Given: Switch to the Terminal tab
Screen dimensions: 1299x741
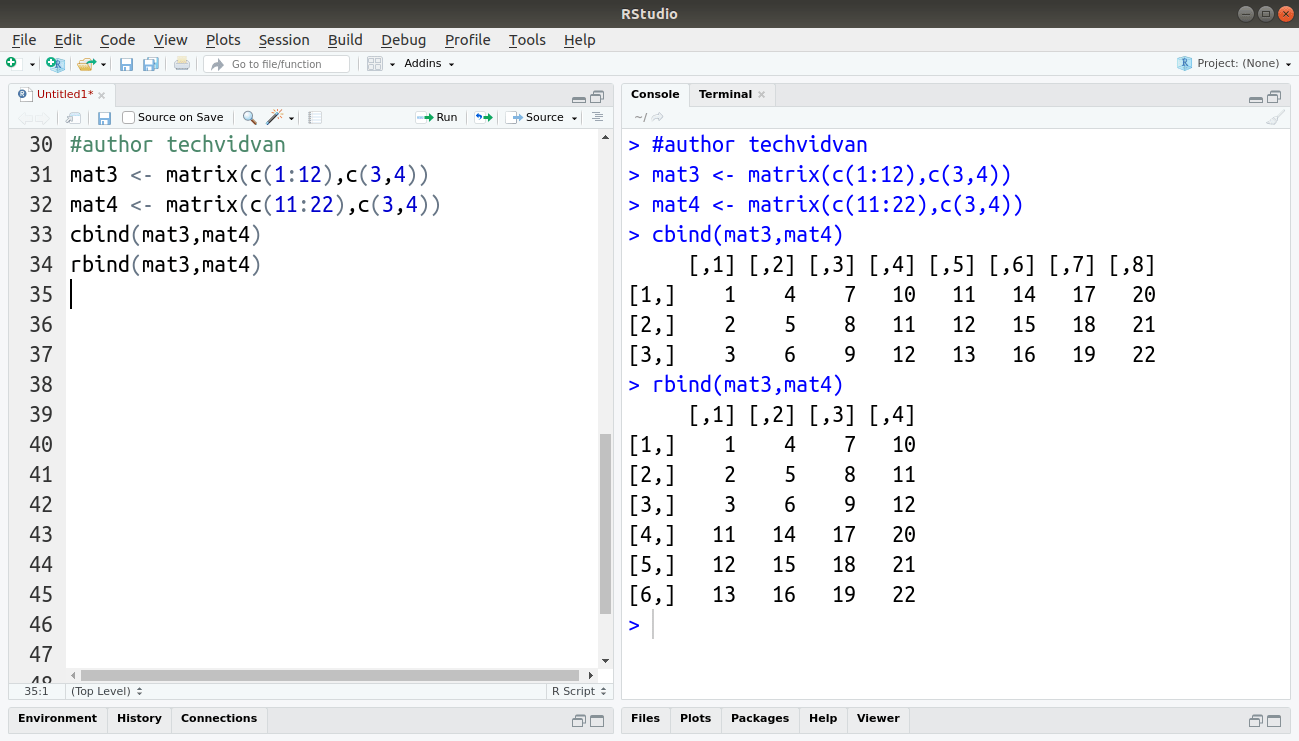Looking at the screenshot, I should click(x=724, y=94).
